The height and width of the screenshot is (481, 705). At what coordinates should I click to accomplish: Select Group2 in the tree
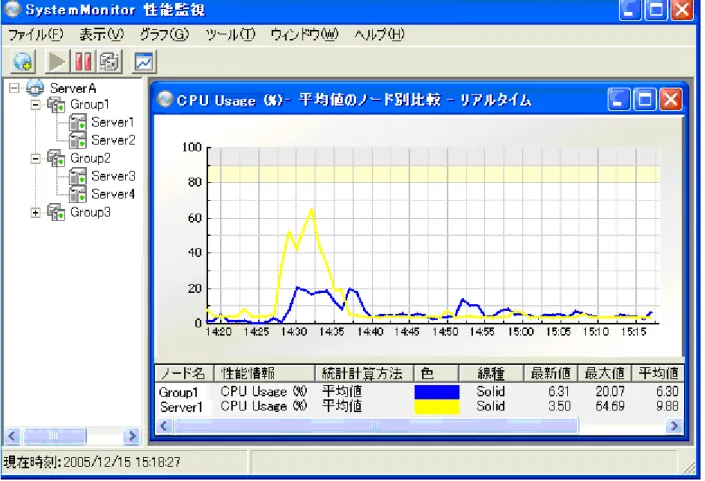click(90, 159)
